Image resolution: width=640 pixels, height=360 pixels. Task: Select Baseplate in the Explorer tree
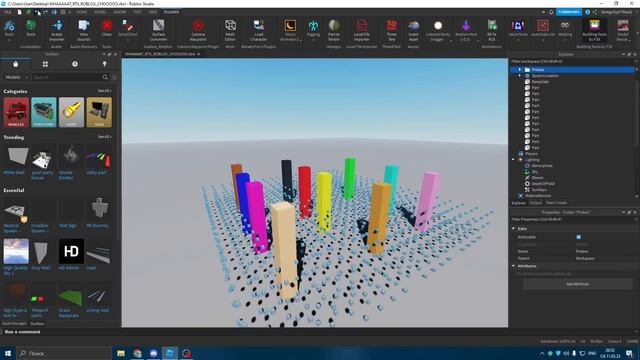[540, 82]
